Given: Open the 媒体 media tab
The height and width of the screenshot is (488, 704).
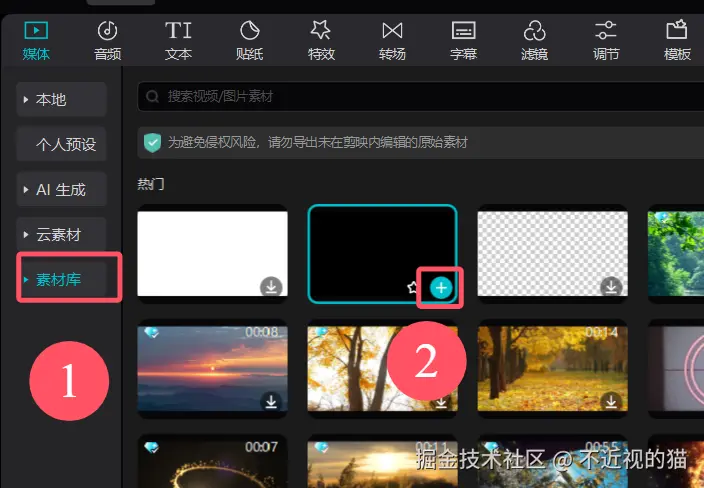Looking at the screenshot, I should click(x=36, y=41).
